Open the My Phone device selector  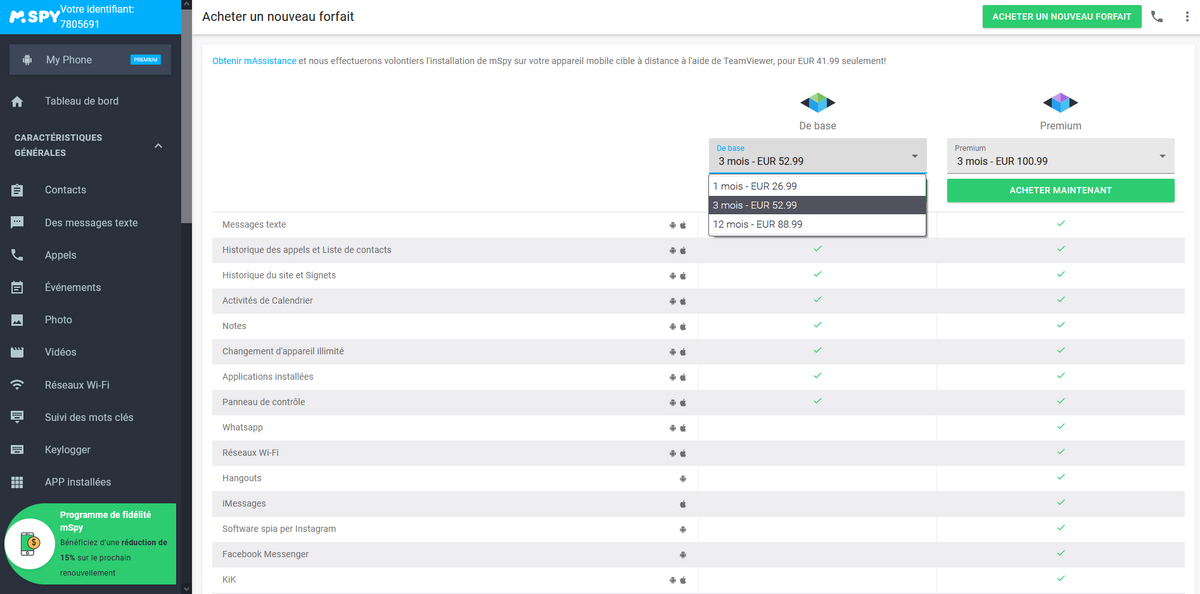click(x=90, y=60)
